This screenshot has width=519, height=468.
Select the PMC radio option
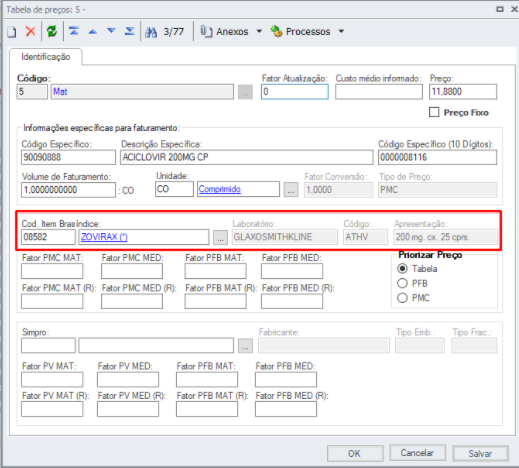click(402, 298)
